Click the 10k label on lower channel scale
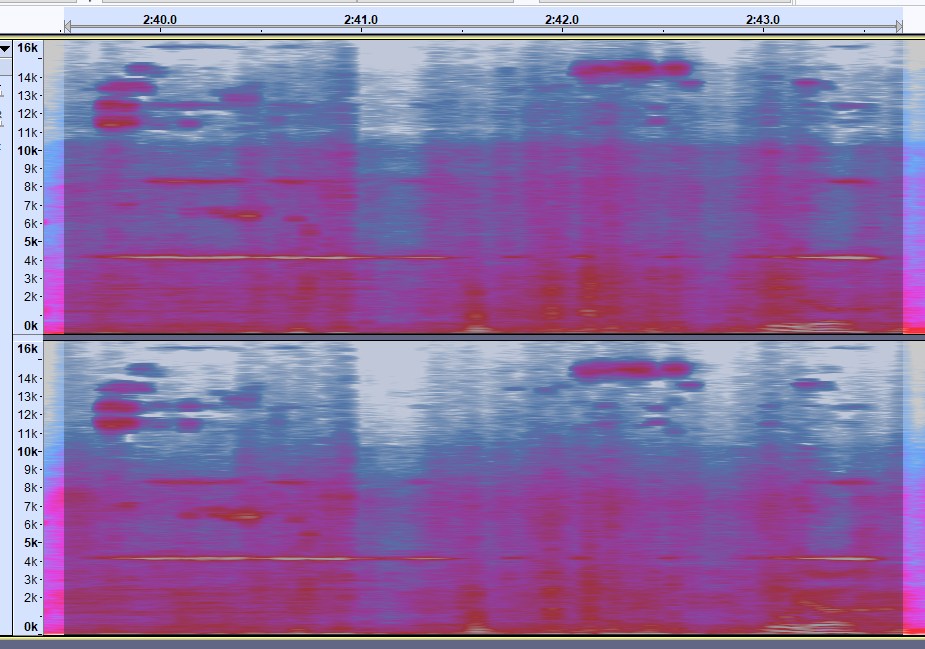 coord(27,451)
